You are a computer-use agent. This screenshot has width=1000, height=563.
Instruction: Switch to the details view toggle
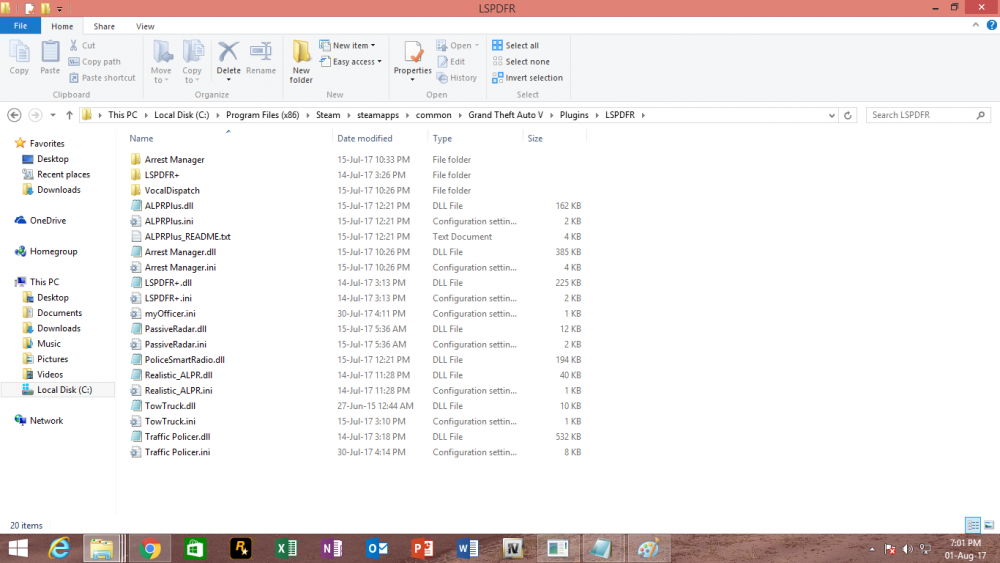pos(973,525)
